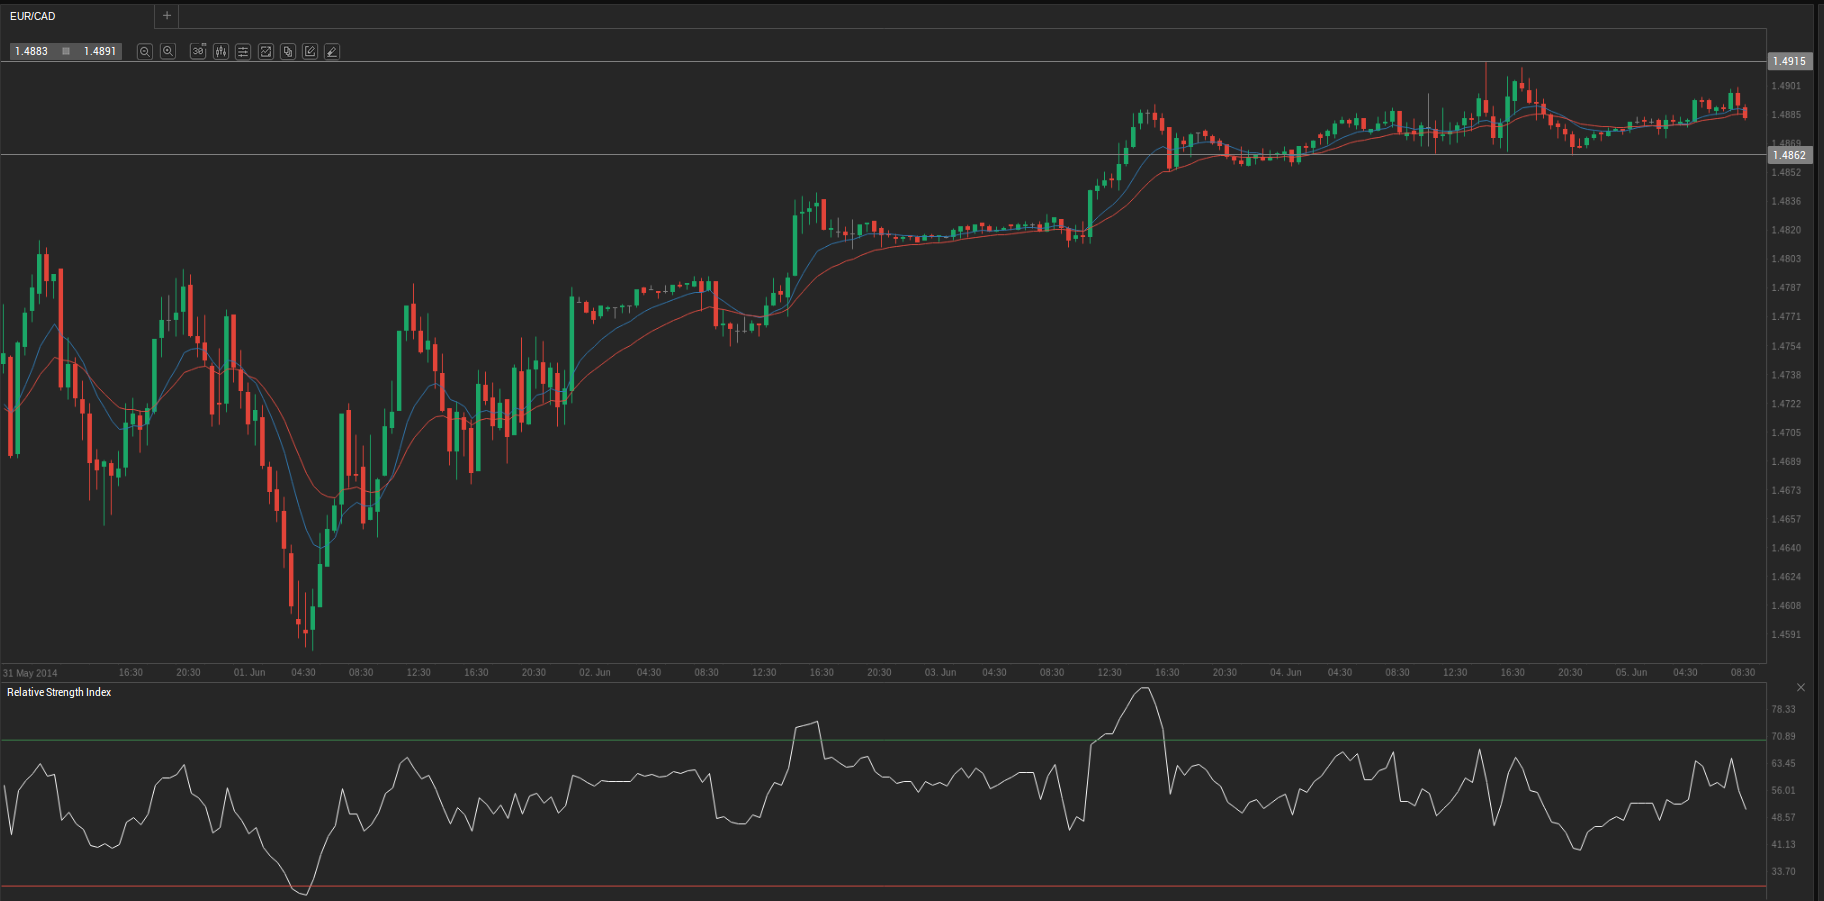Open the indicator settings sliders icon
Viewport: 1824px width, 901px height.
pyautogui.click(x=243, y=51)
